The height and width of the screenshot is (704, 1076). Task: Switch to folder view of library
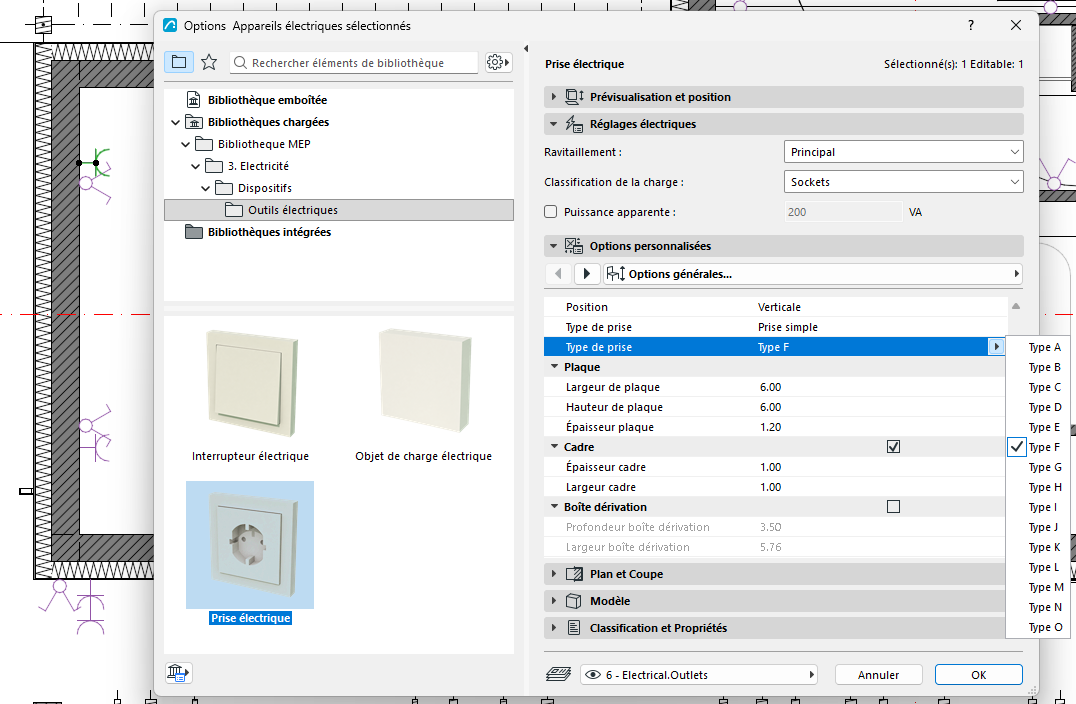[178, 62]
